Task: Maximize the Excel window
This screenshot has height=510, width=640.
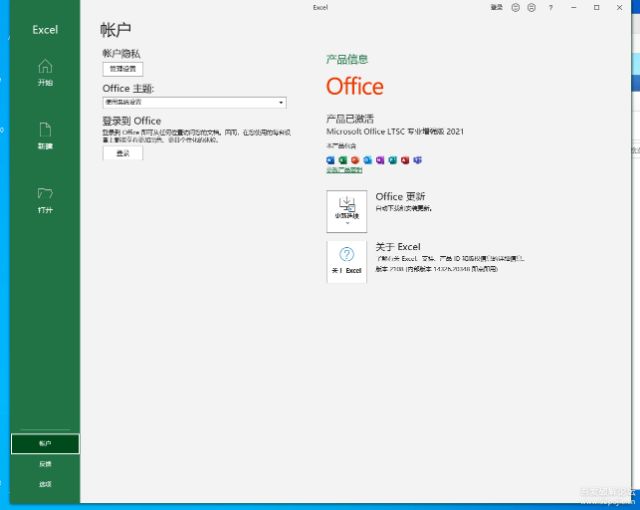Action: [596, 7]
